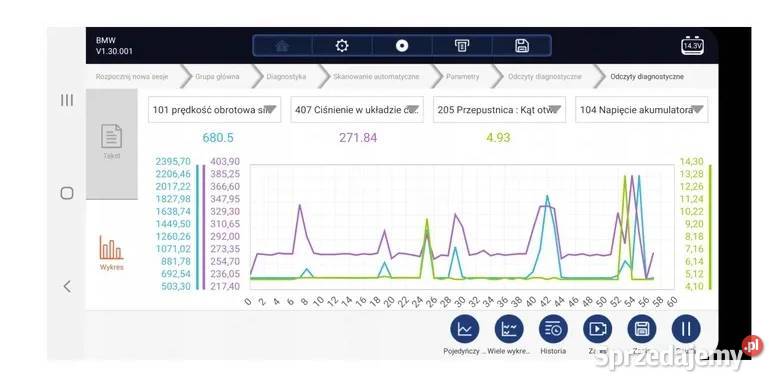Go to home screen icon
The image size is (783, 390).
[282, 46]
